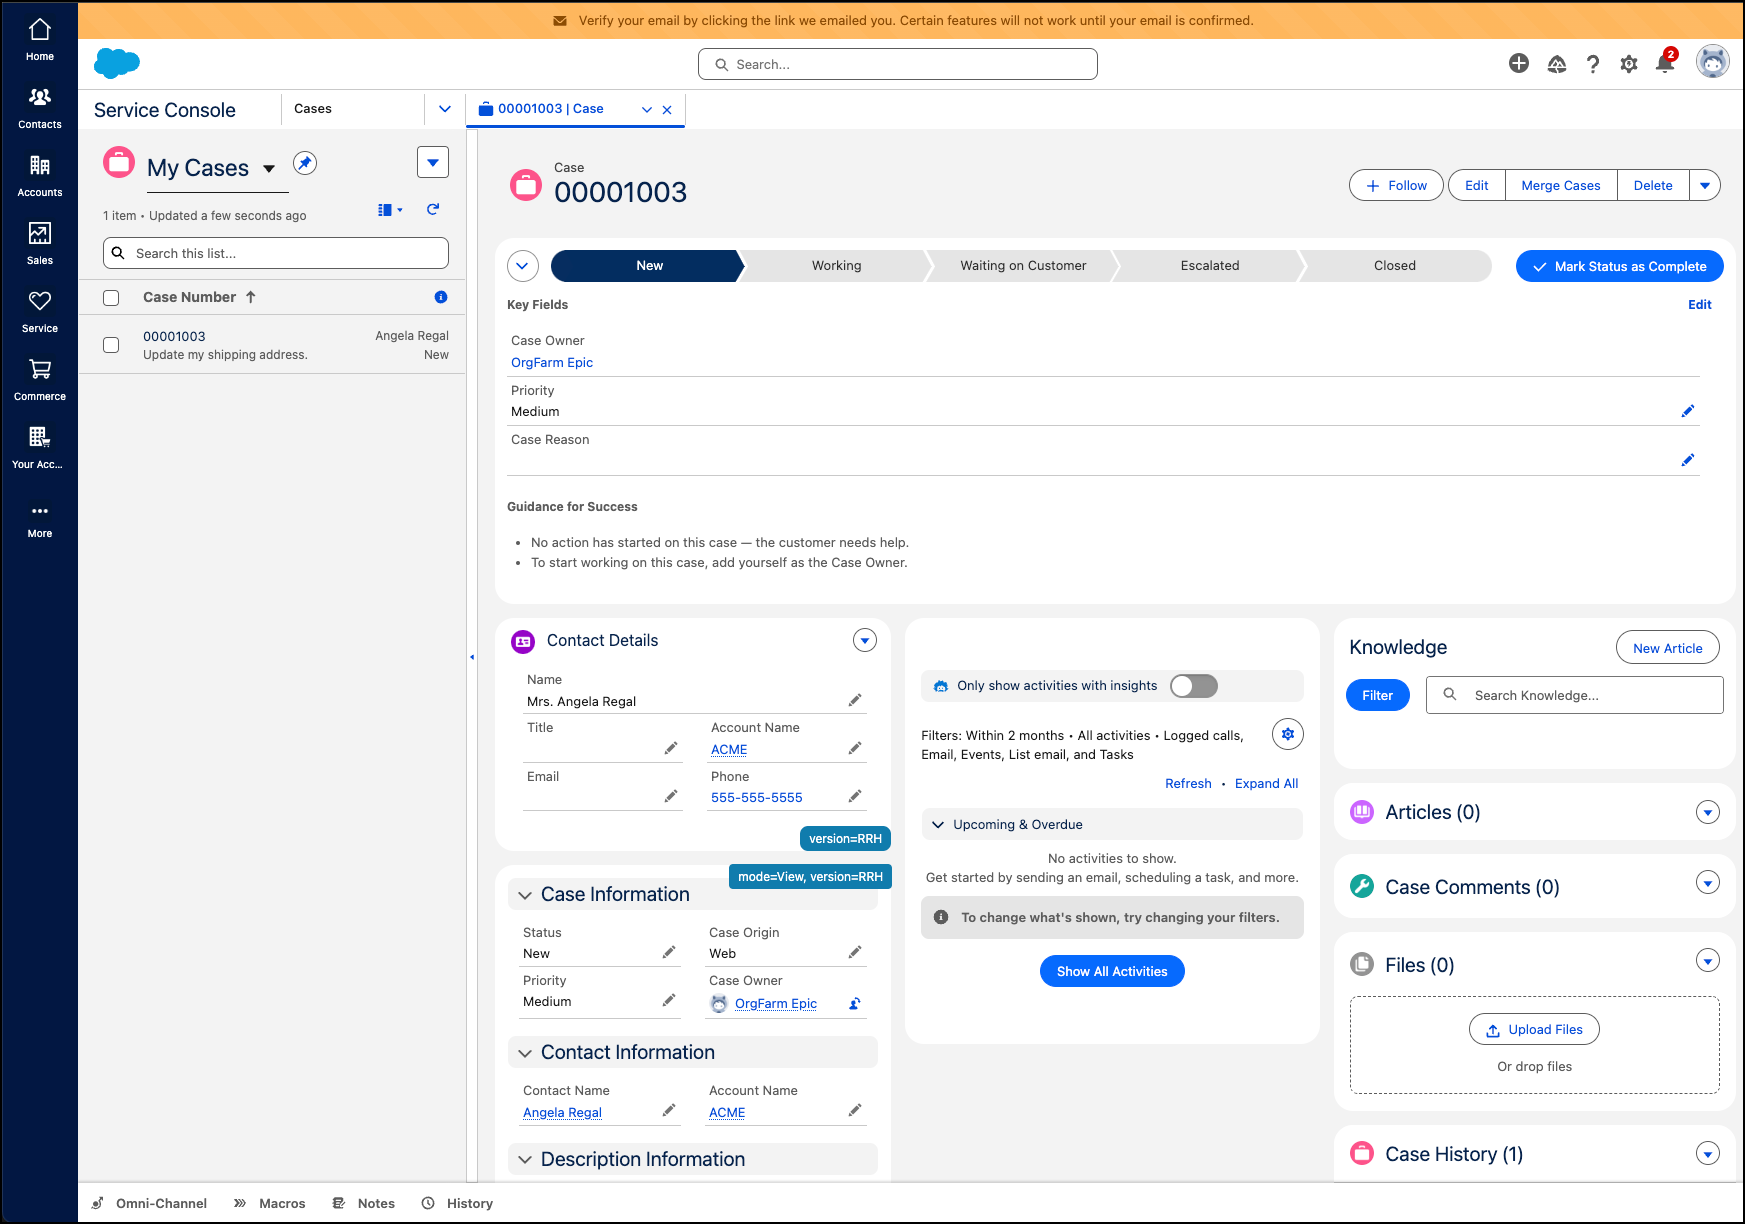The image size is (1745, 1224).
Task: Collapse the Description Information section
Action: (x=525, y=1160)
